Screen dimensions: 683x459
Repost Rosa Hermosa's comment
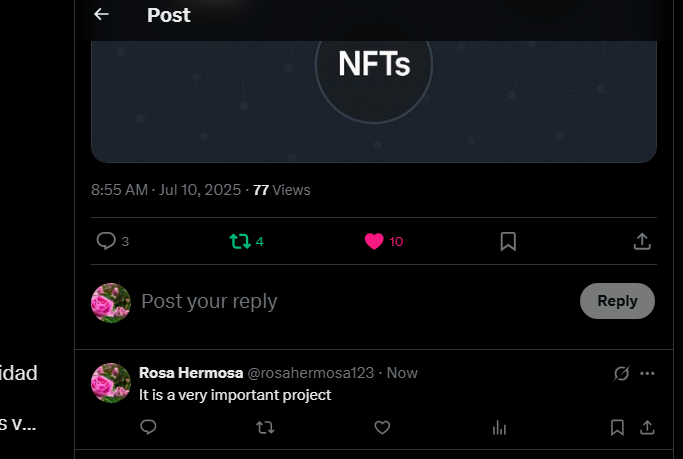click(x=265, y=428)
